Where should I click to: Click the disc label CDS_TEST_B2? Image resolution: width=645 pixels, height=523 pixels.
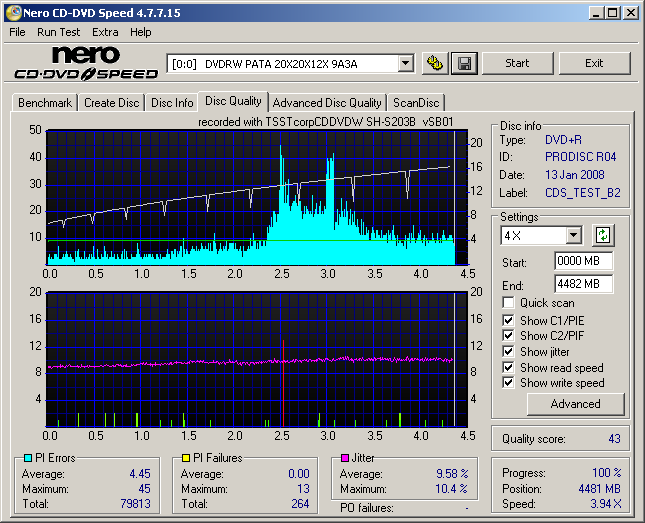582,193
